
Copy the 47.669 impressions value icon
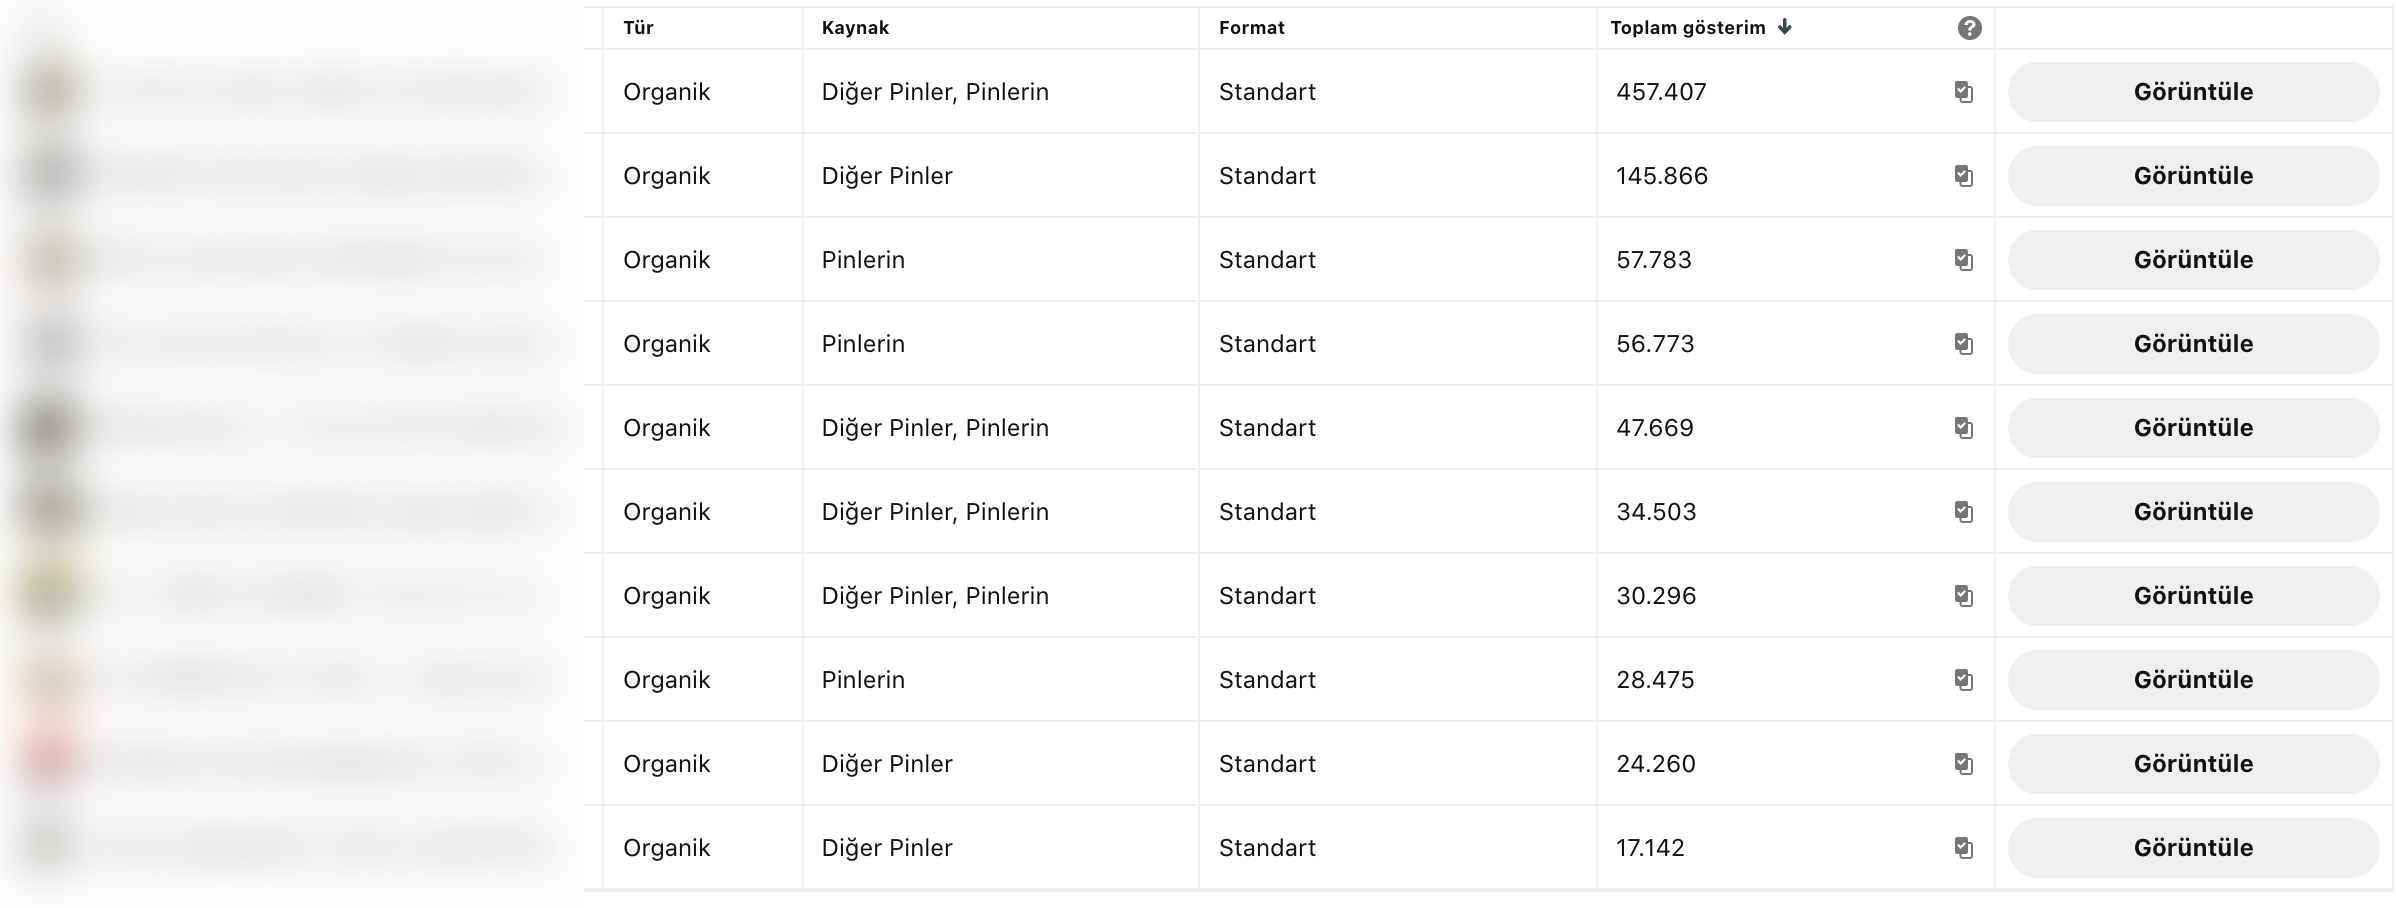1963,428
